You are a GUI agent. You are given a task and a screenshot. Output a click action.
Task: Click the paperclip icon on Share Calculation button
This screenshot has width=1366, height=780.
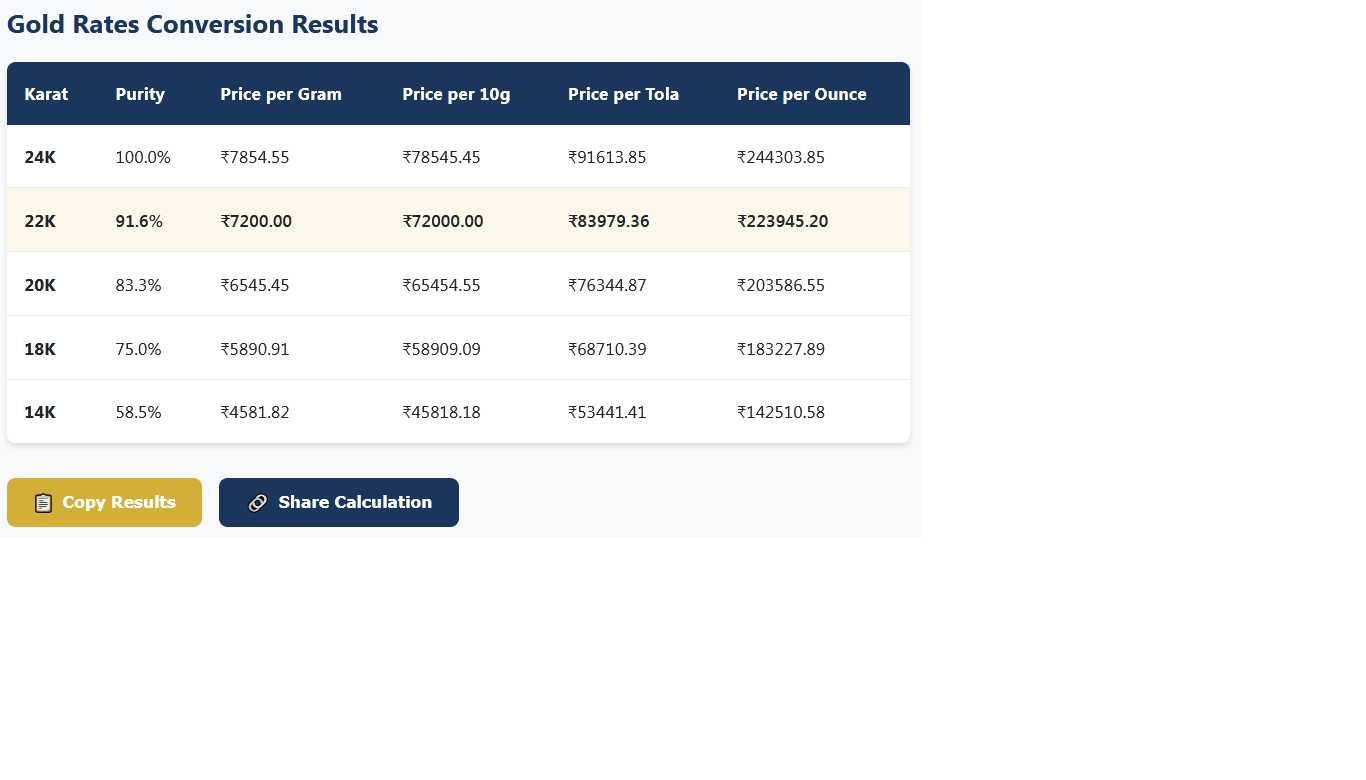click(258, 502)
